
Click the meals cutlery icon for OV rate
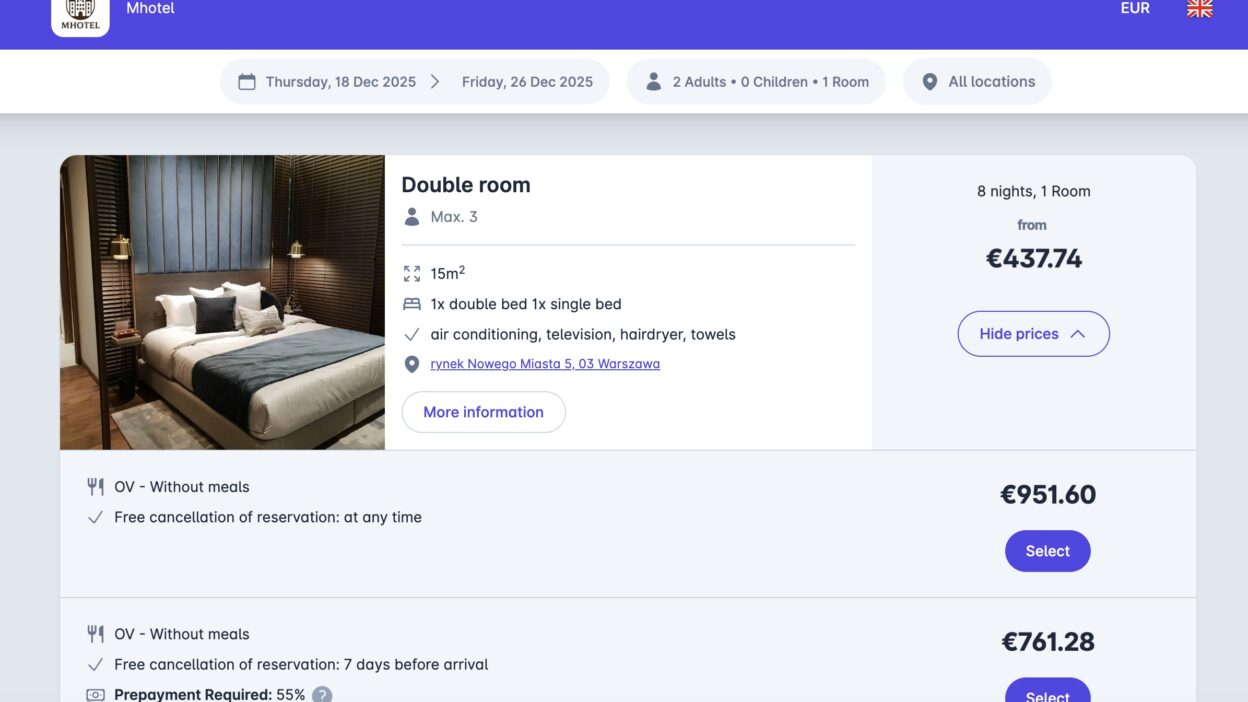pos(95,486)
